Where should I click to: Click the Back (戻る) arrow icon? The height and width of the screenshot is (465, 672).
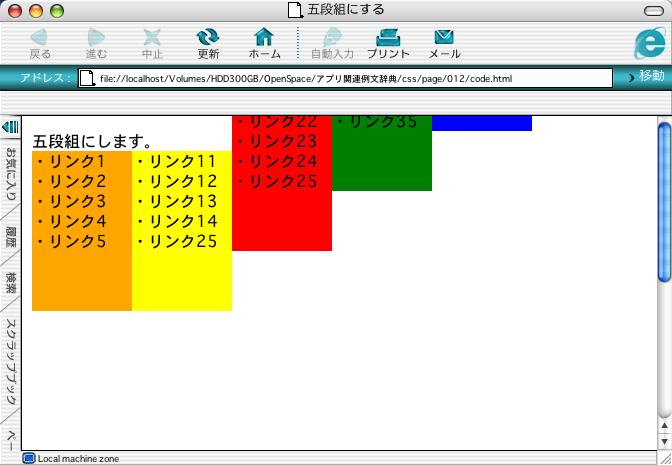40,38
